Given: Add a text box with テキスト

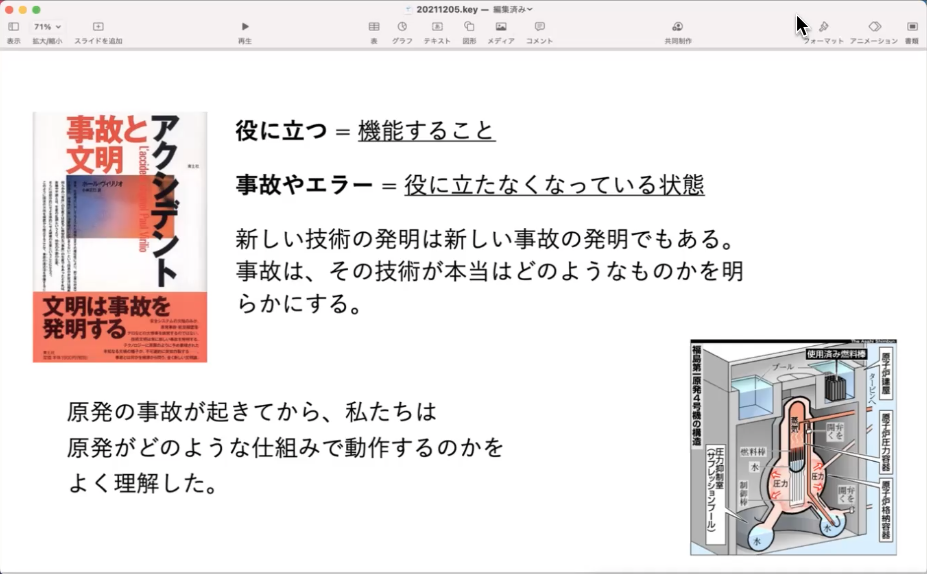Looking at the screenshot, I should (437, 26).
